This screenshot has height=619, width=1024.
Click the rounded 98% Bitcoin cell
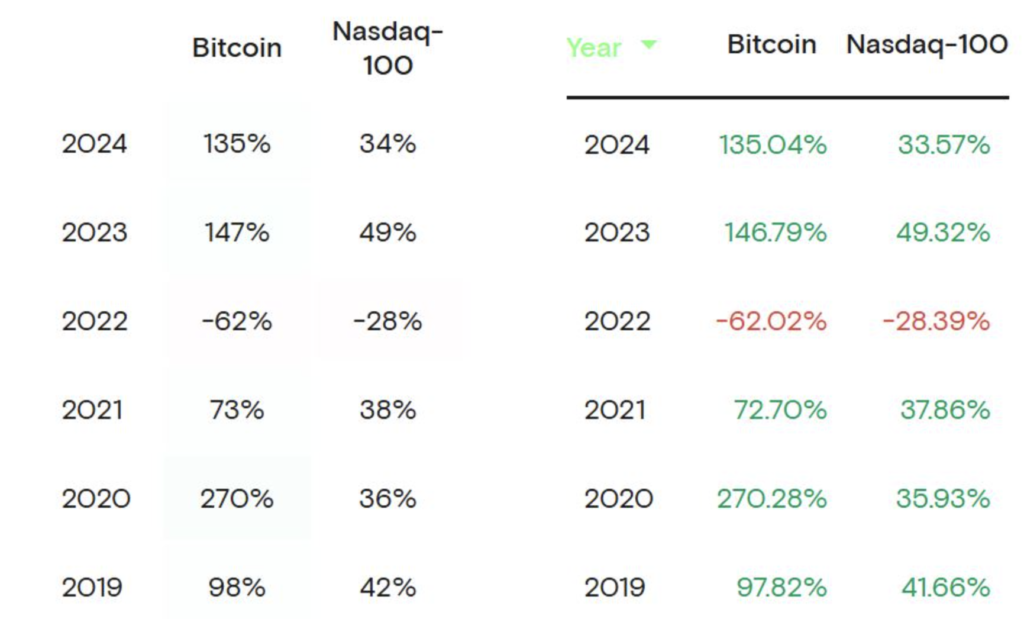pos(237,587)
